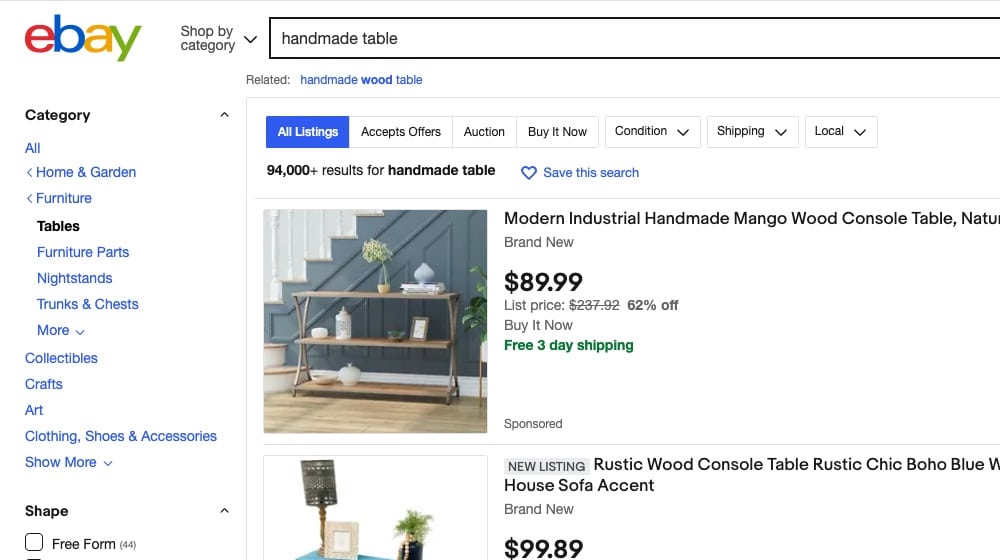Check the Free Form shape checkbox
Viewport: 1000px width, 560px height.
(x=34, y=542)
